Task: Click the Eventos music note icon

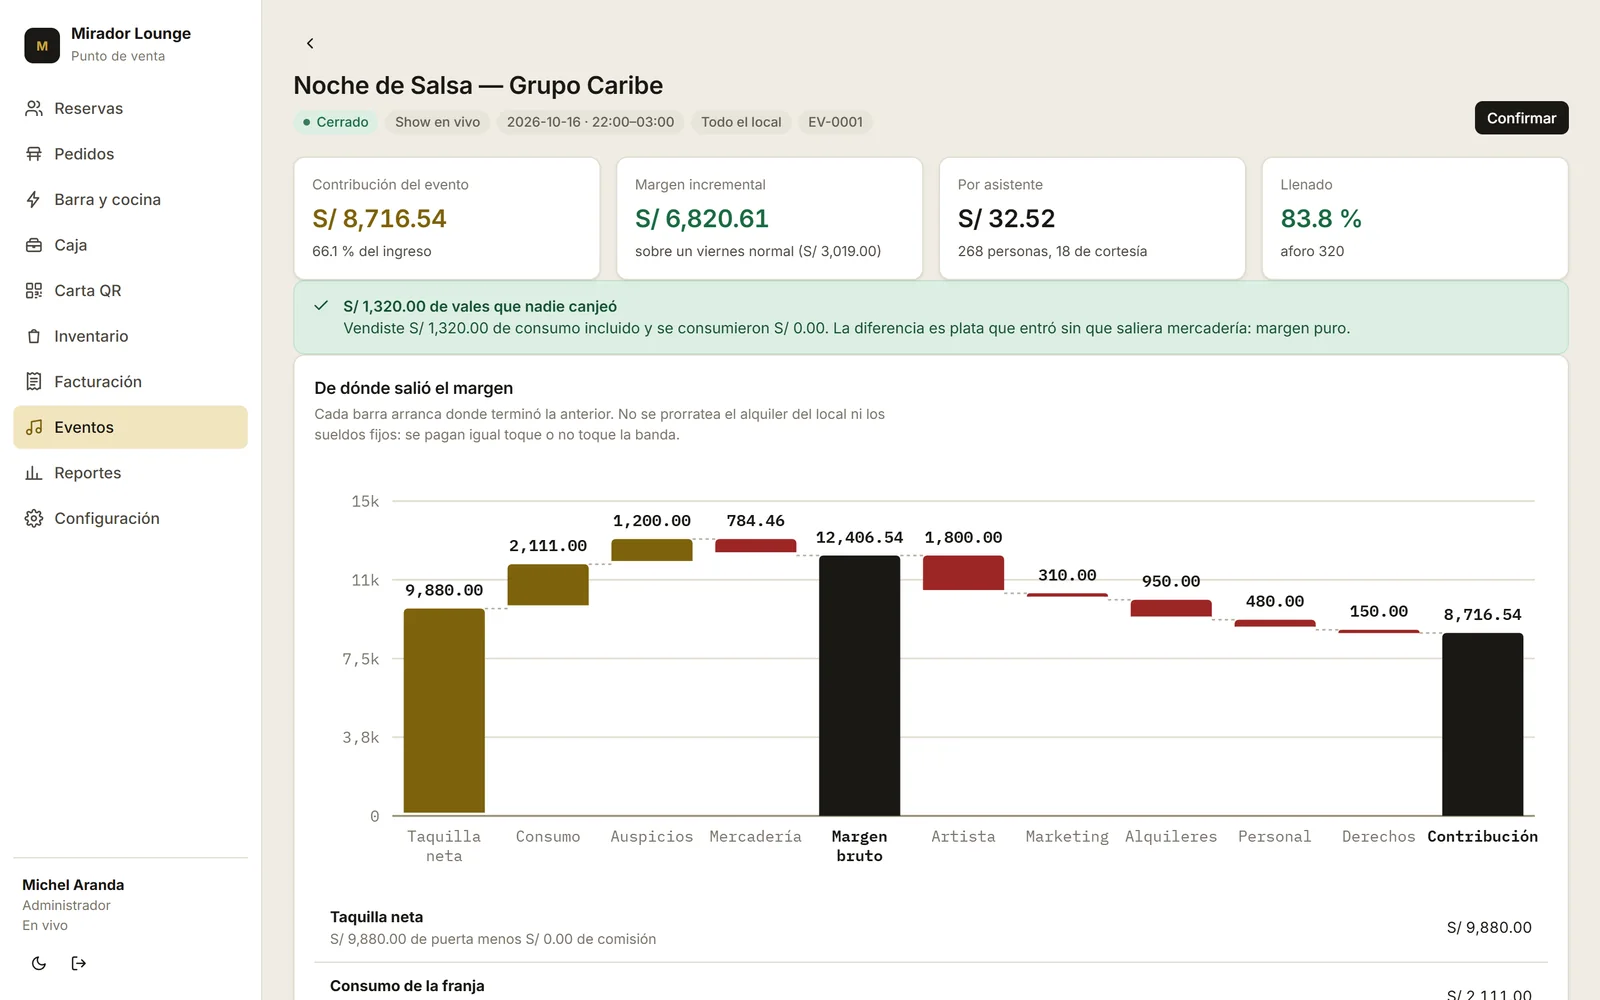Action: (x=34, y=427)
